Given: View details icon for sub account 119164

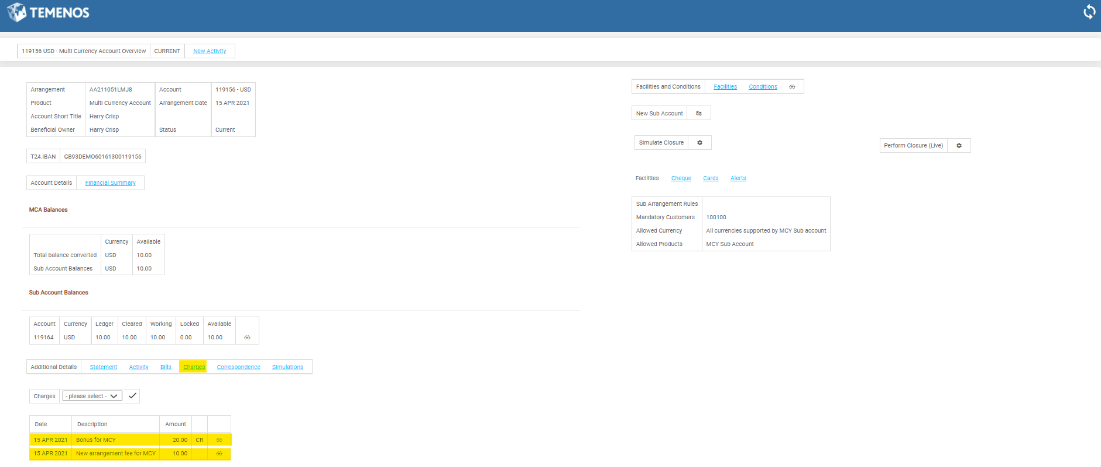Looking at the screenshot, I should 247,337.
